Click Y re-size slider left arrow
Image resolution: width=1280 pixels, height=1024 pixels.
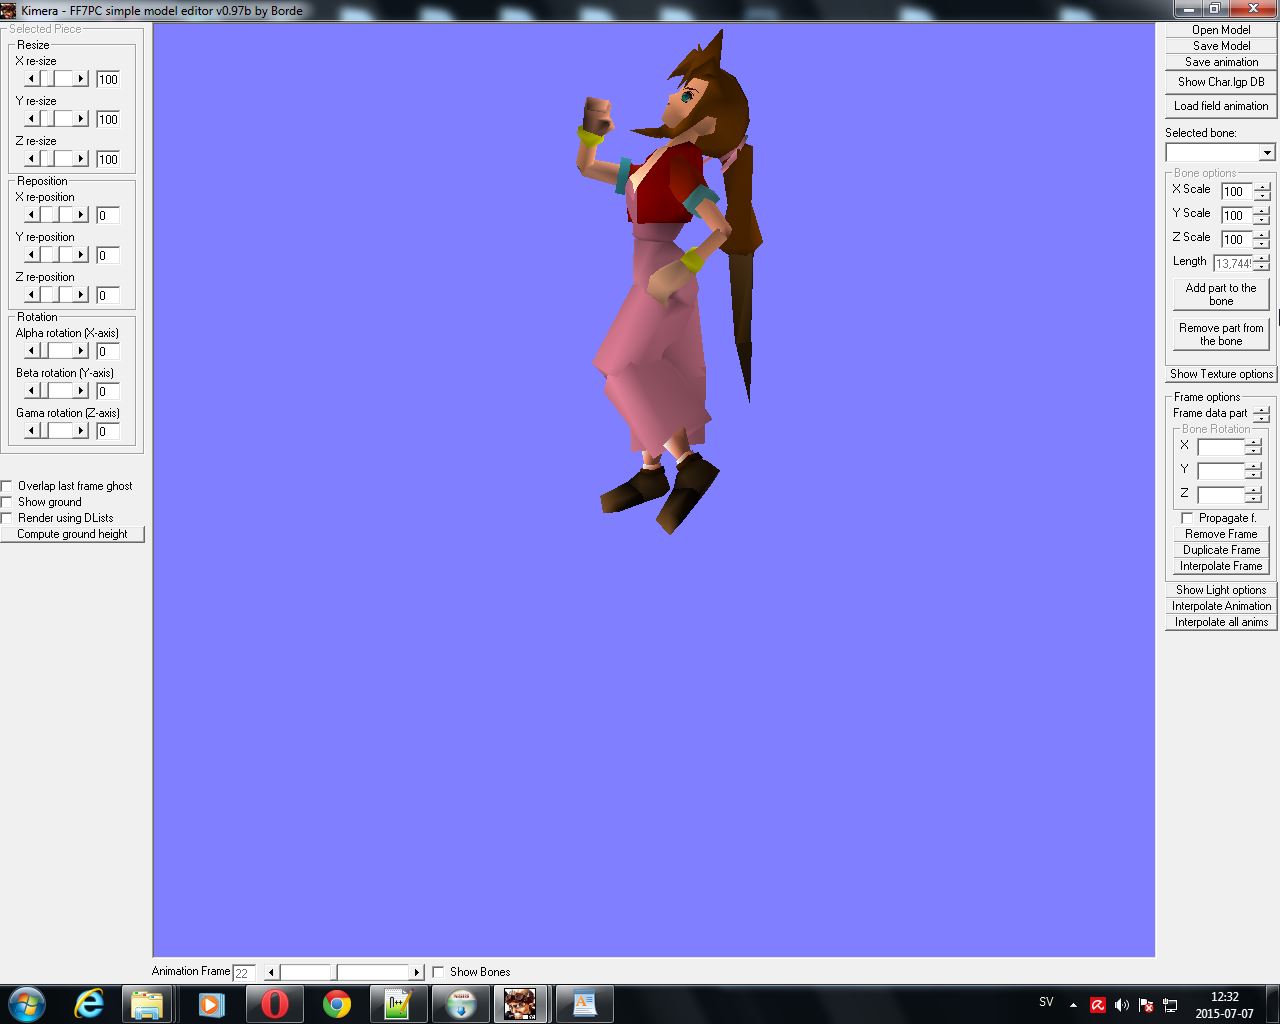(31, 118)
